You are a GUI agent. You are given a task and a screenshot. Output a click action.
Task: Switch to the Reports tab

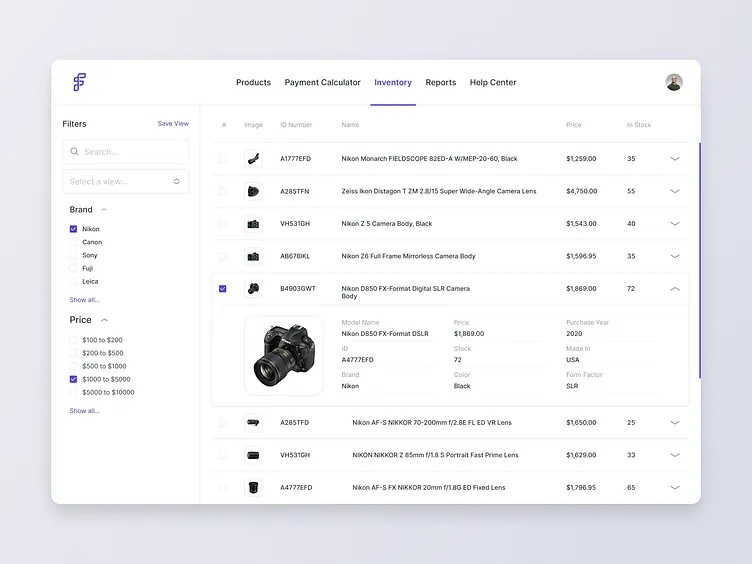coord(440,82)
